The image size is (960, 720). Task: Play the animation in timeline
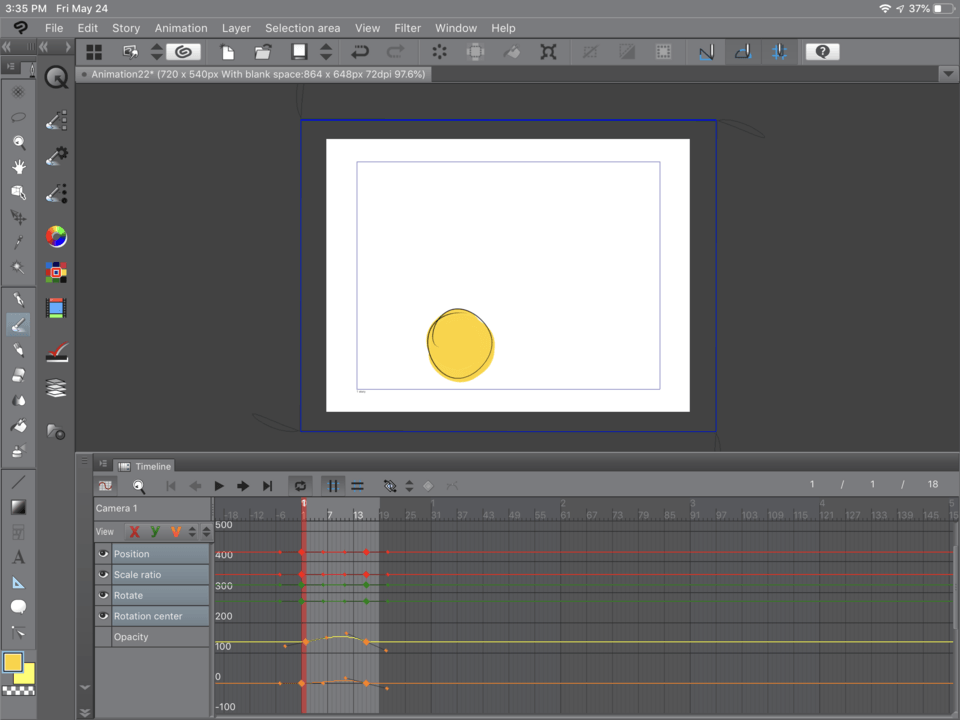coord(219,486)
